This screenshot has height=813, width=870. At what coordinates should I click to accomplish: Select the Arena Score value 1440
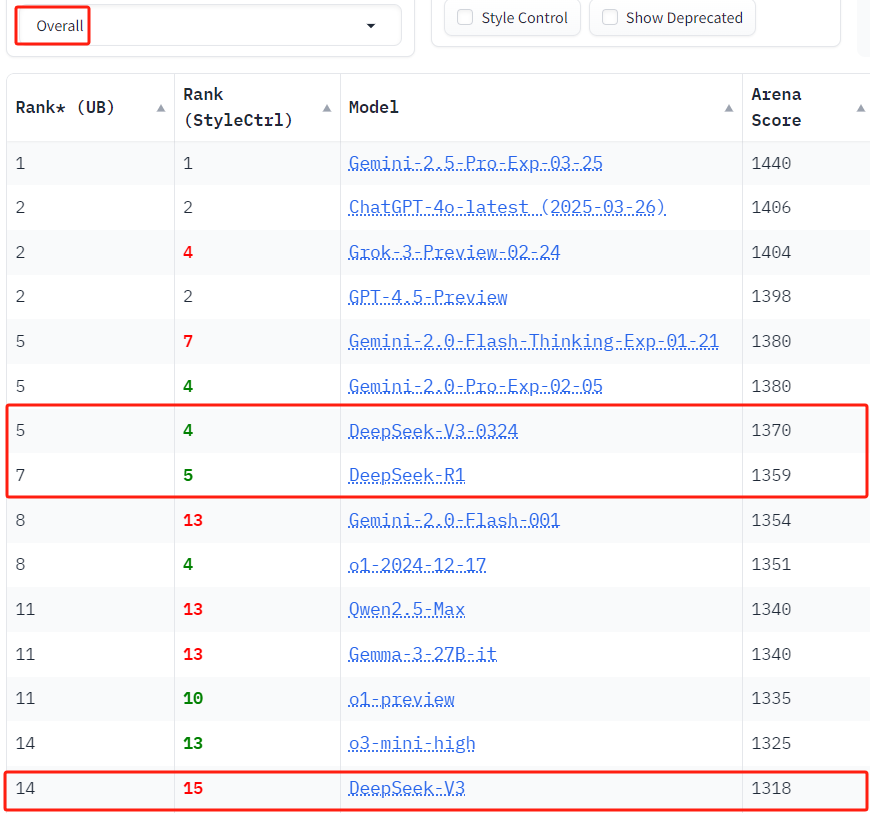(771, 163)
